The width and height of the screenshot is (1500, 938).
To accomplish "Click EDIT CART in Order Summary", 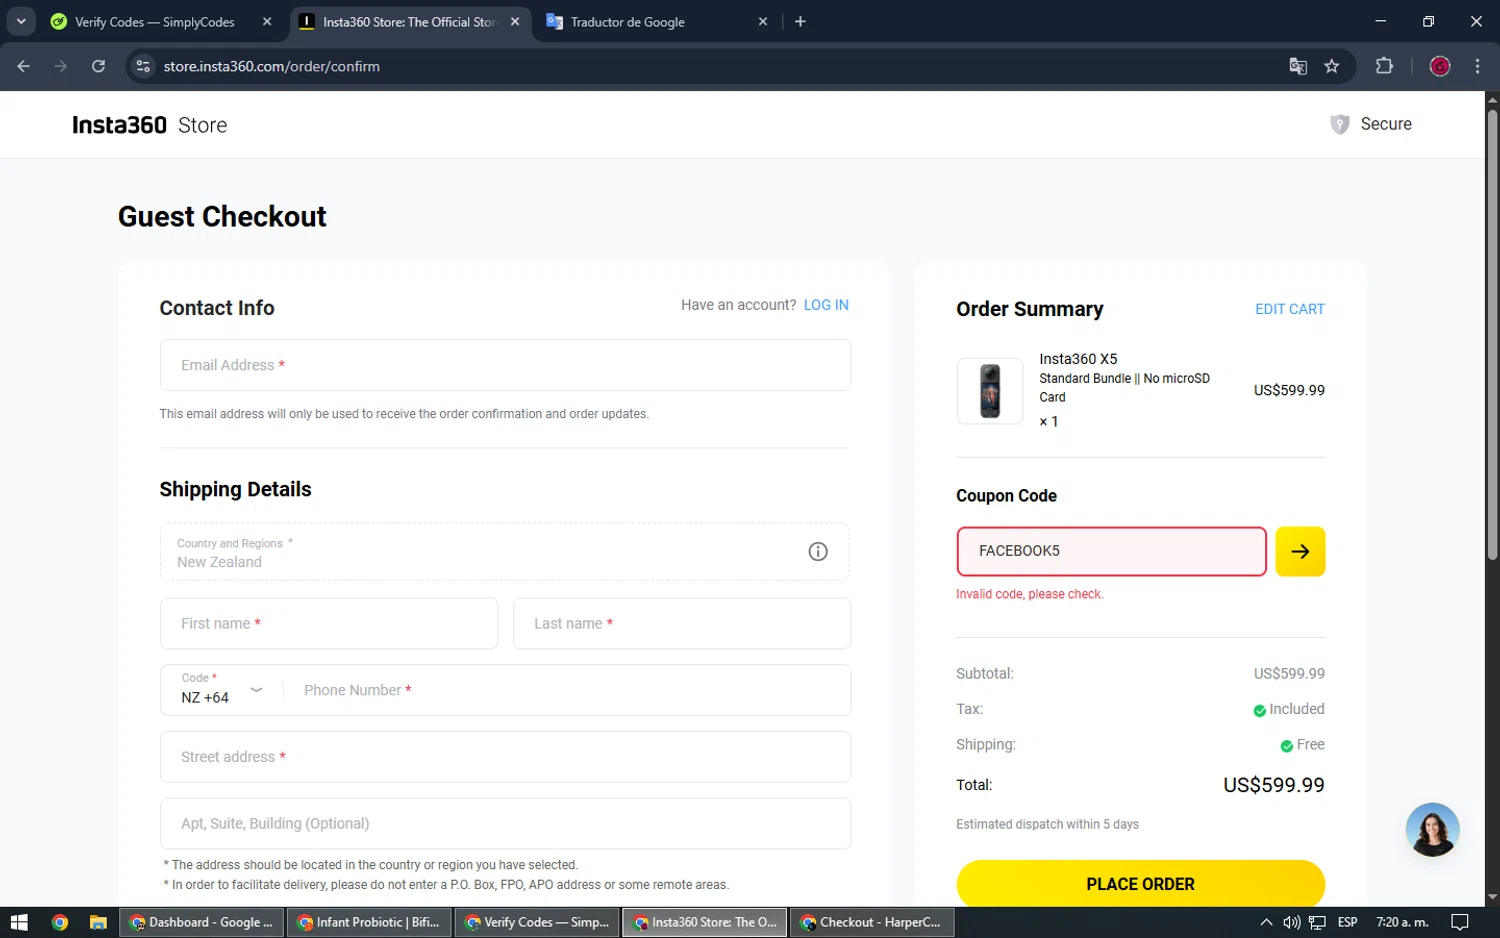I will click(1290, 309).
